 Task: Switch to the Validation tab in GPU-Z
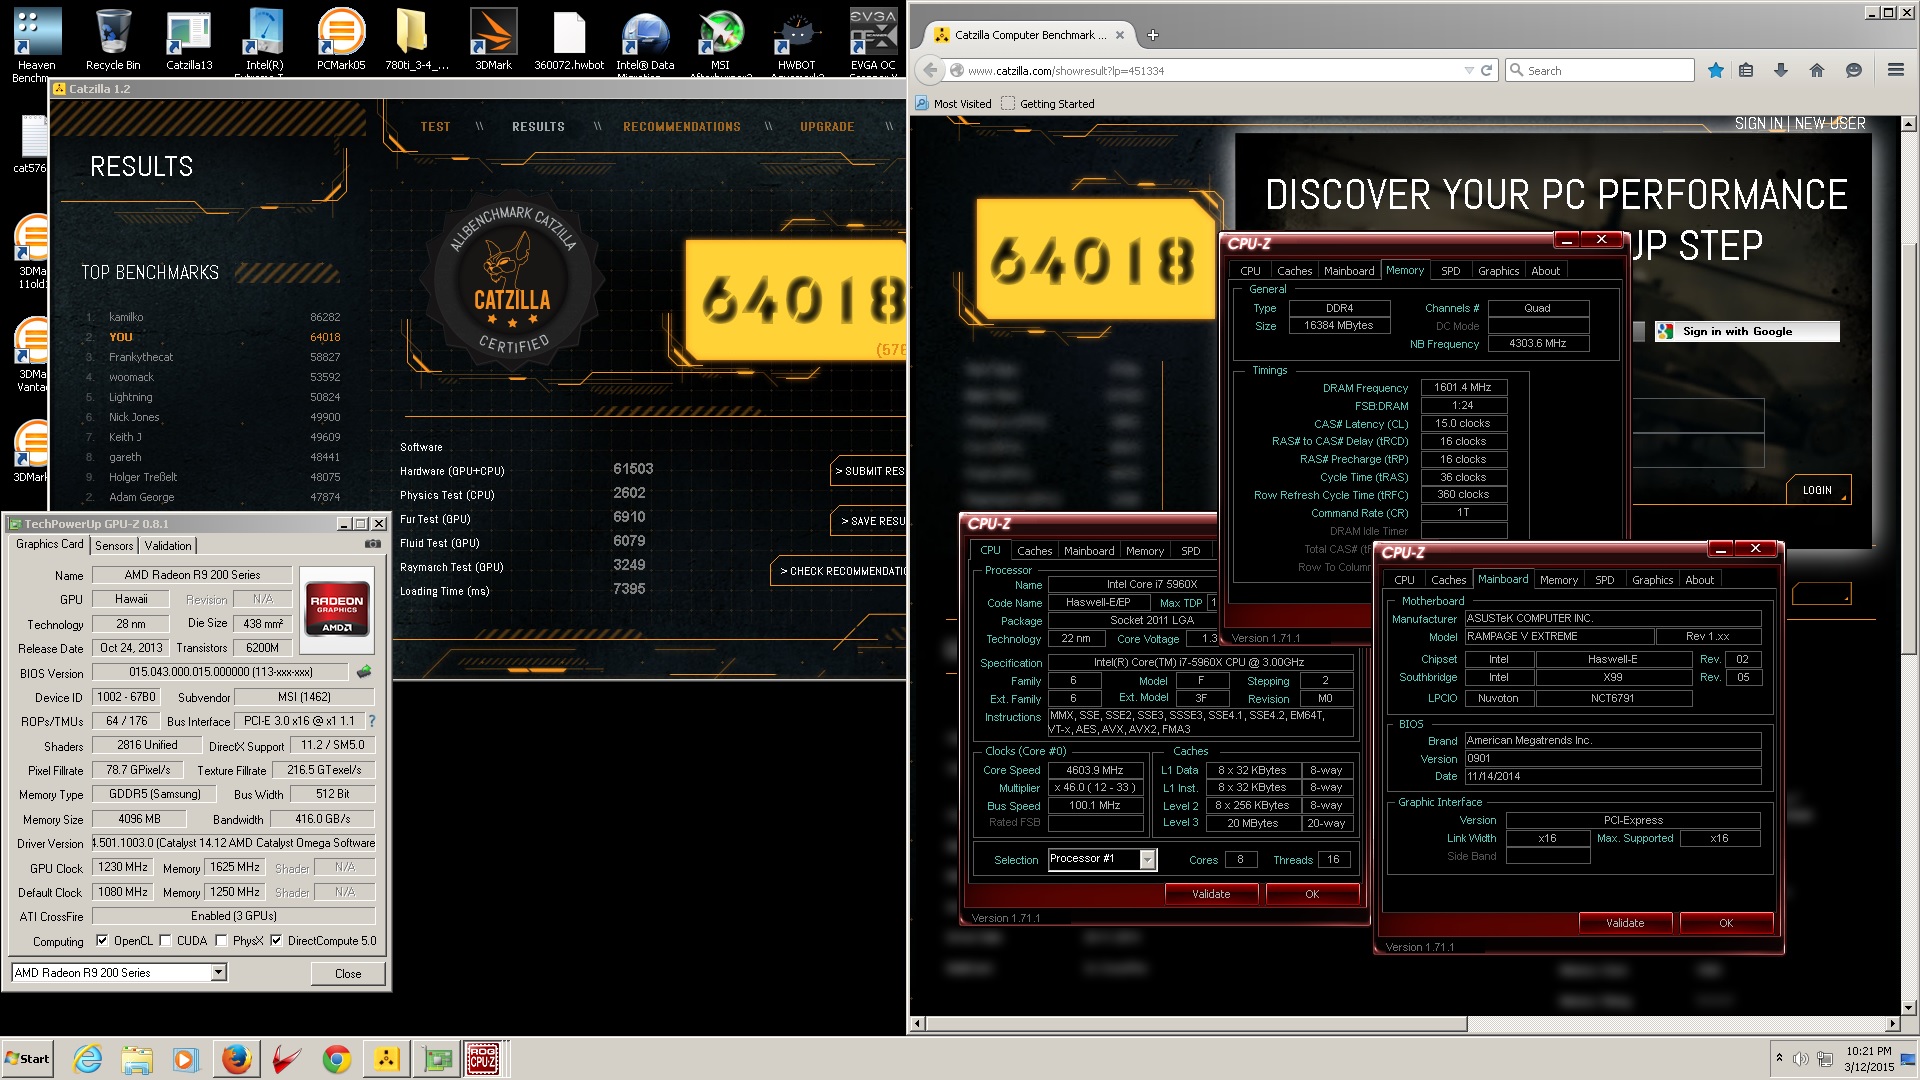[168, 545]
